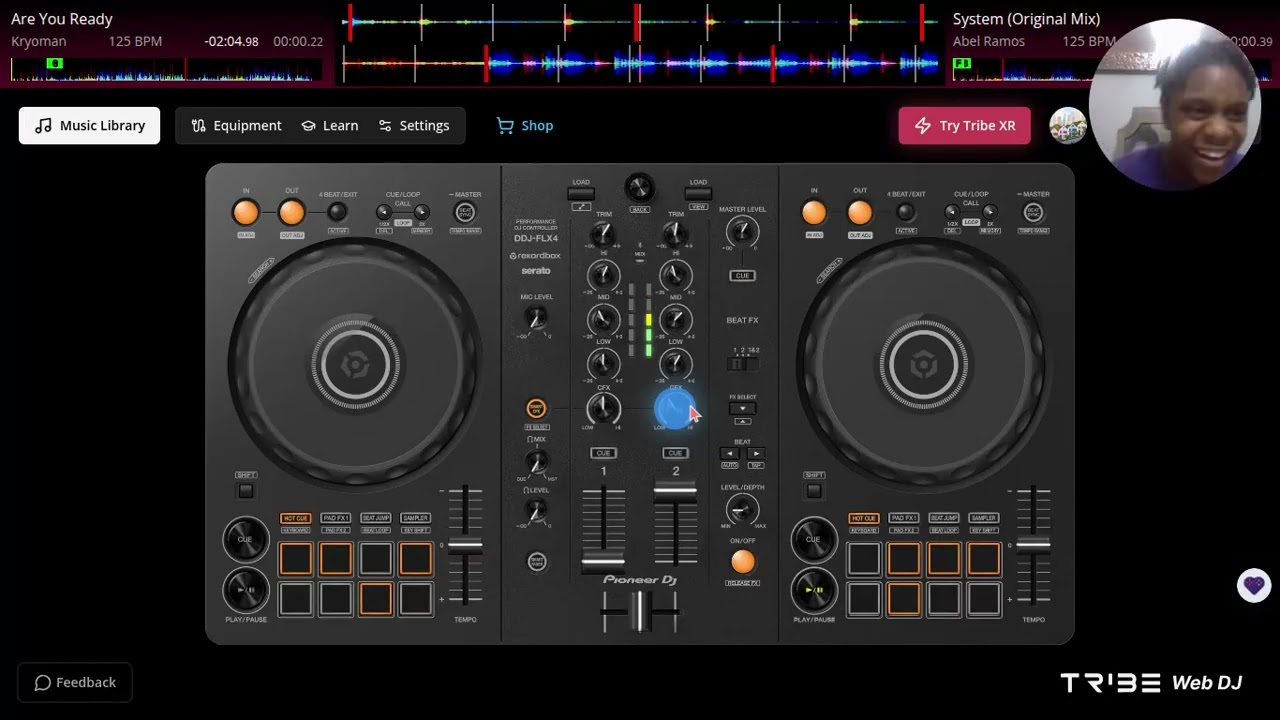
Task: Click right deck Tempo slider handle
Action: 1033,545
